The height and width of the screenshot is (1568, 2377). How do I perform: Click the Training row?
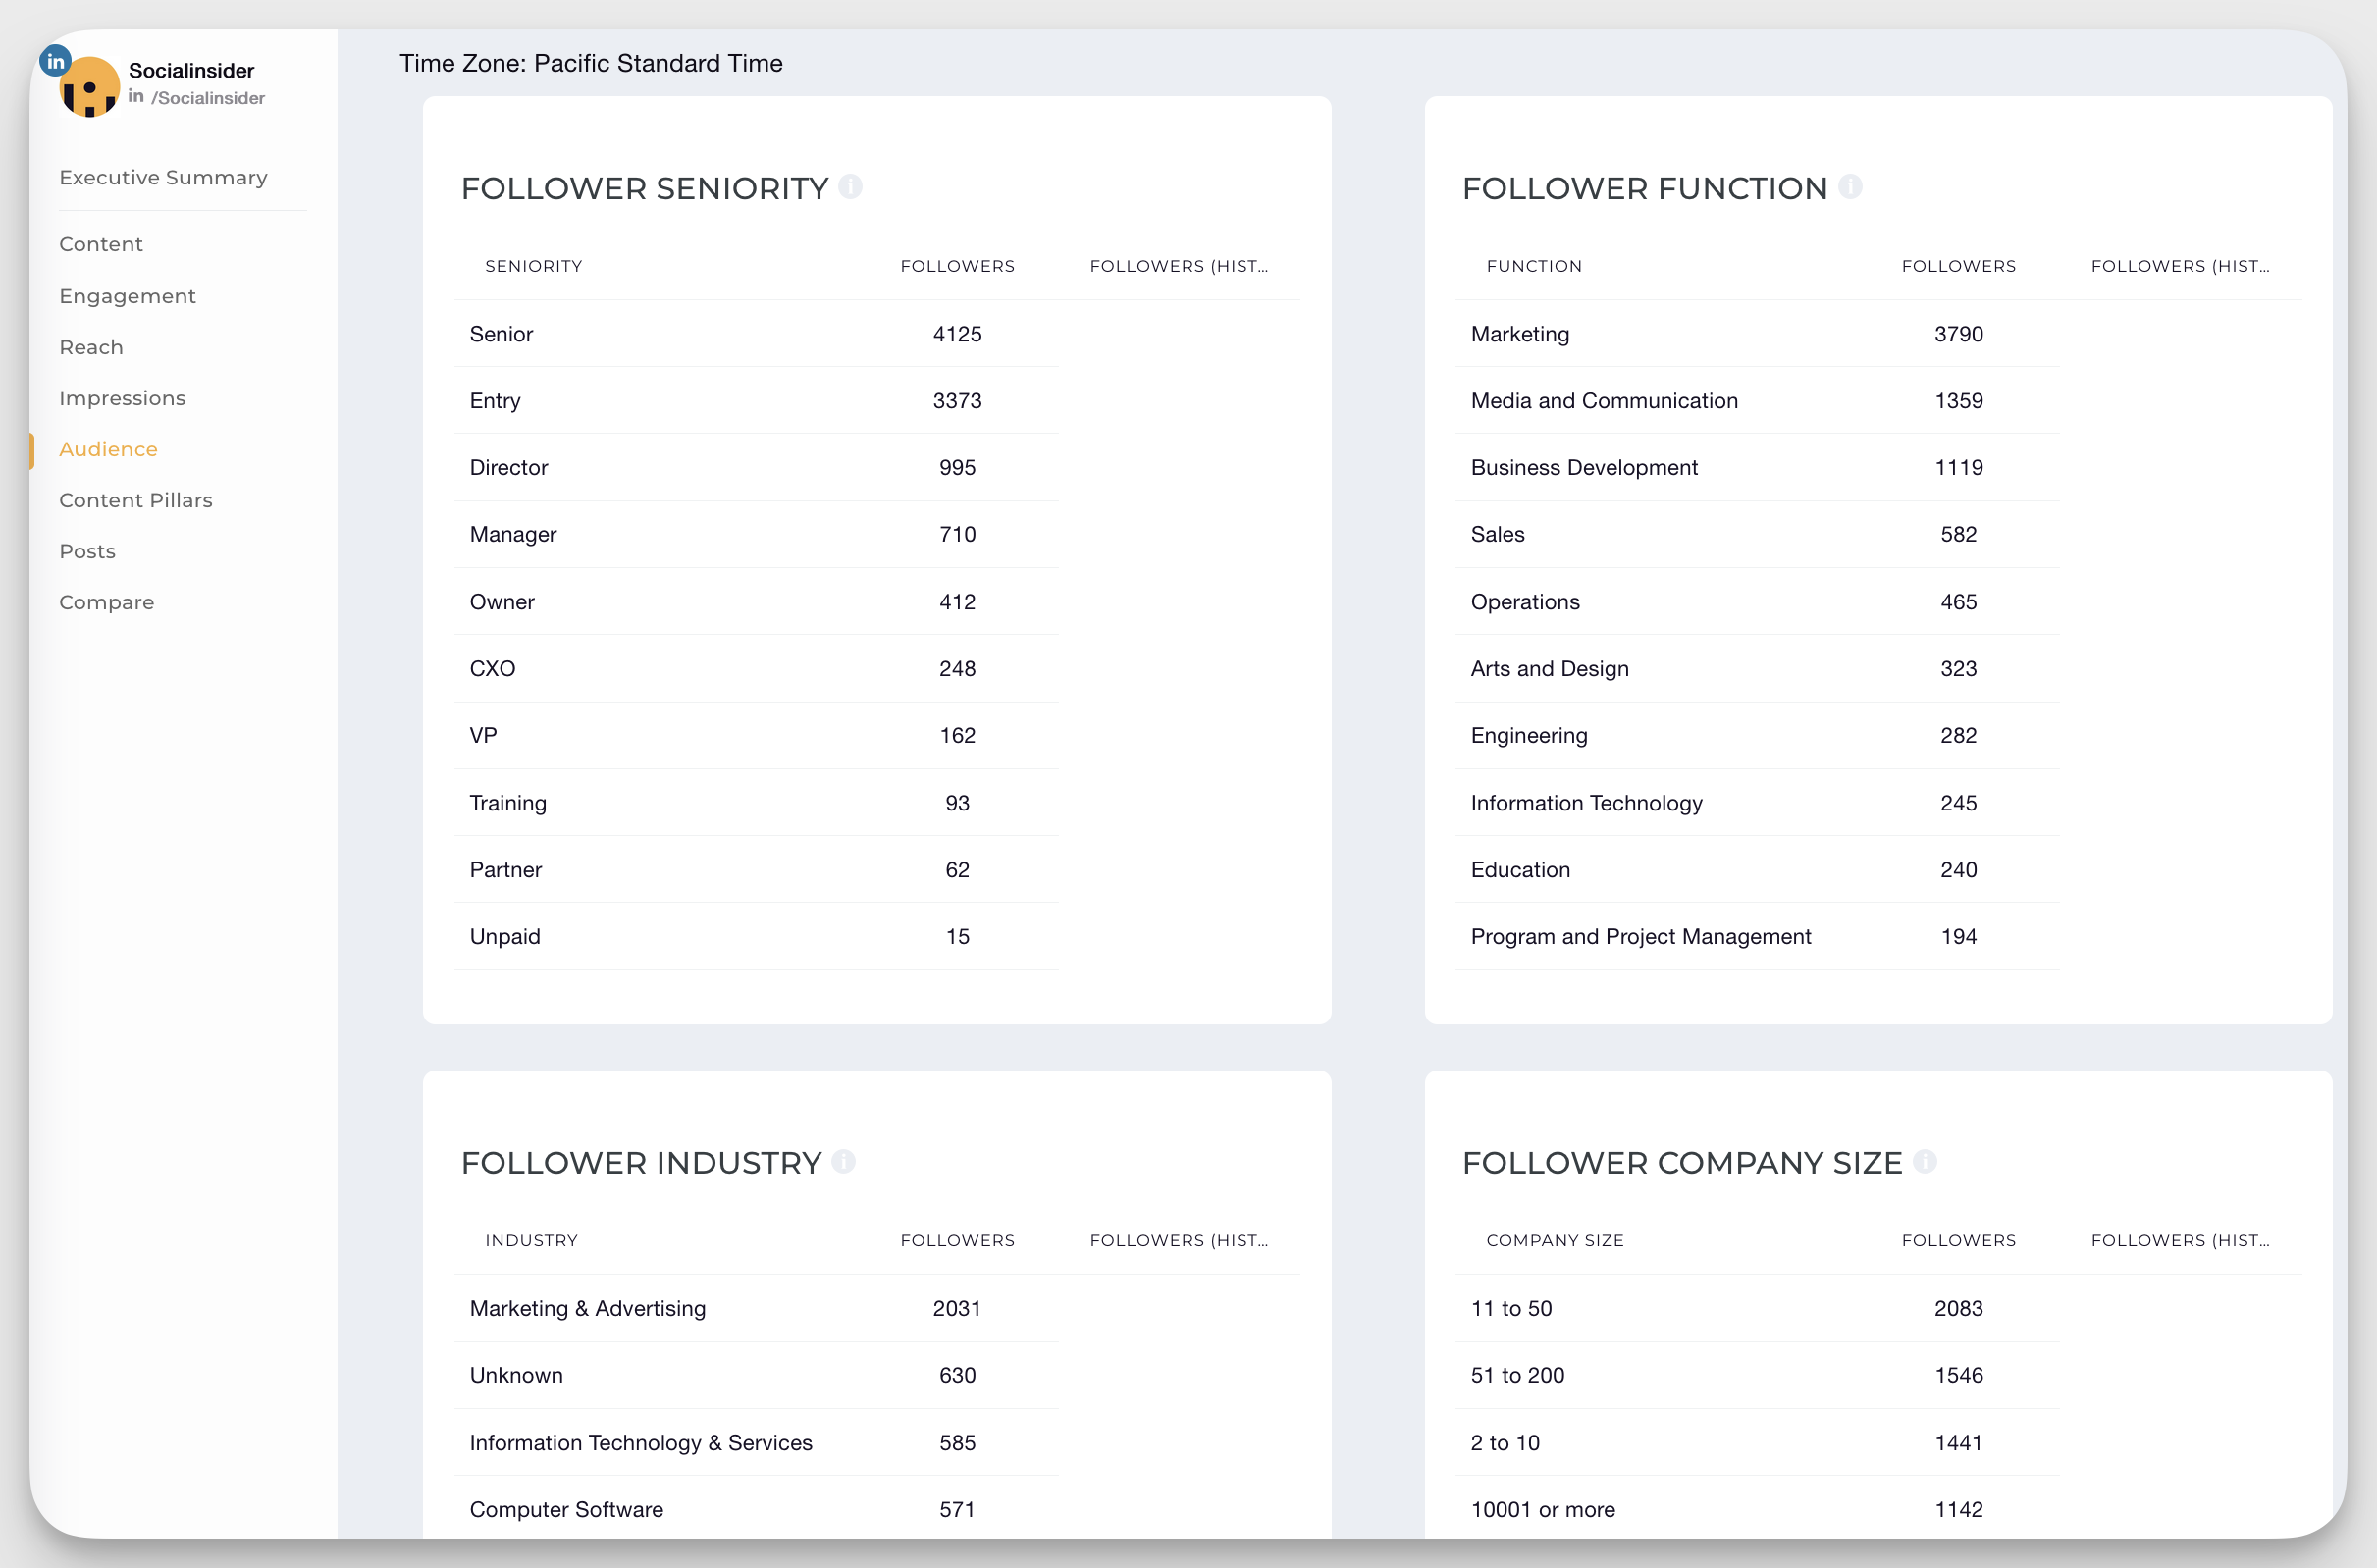point(757,803)
